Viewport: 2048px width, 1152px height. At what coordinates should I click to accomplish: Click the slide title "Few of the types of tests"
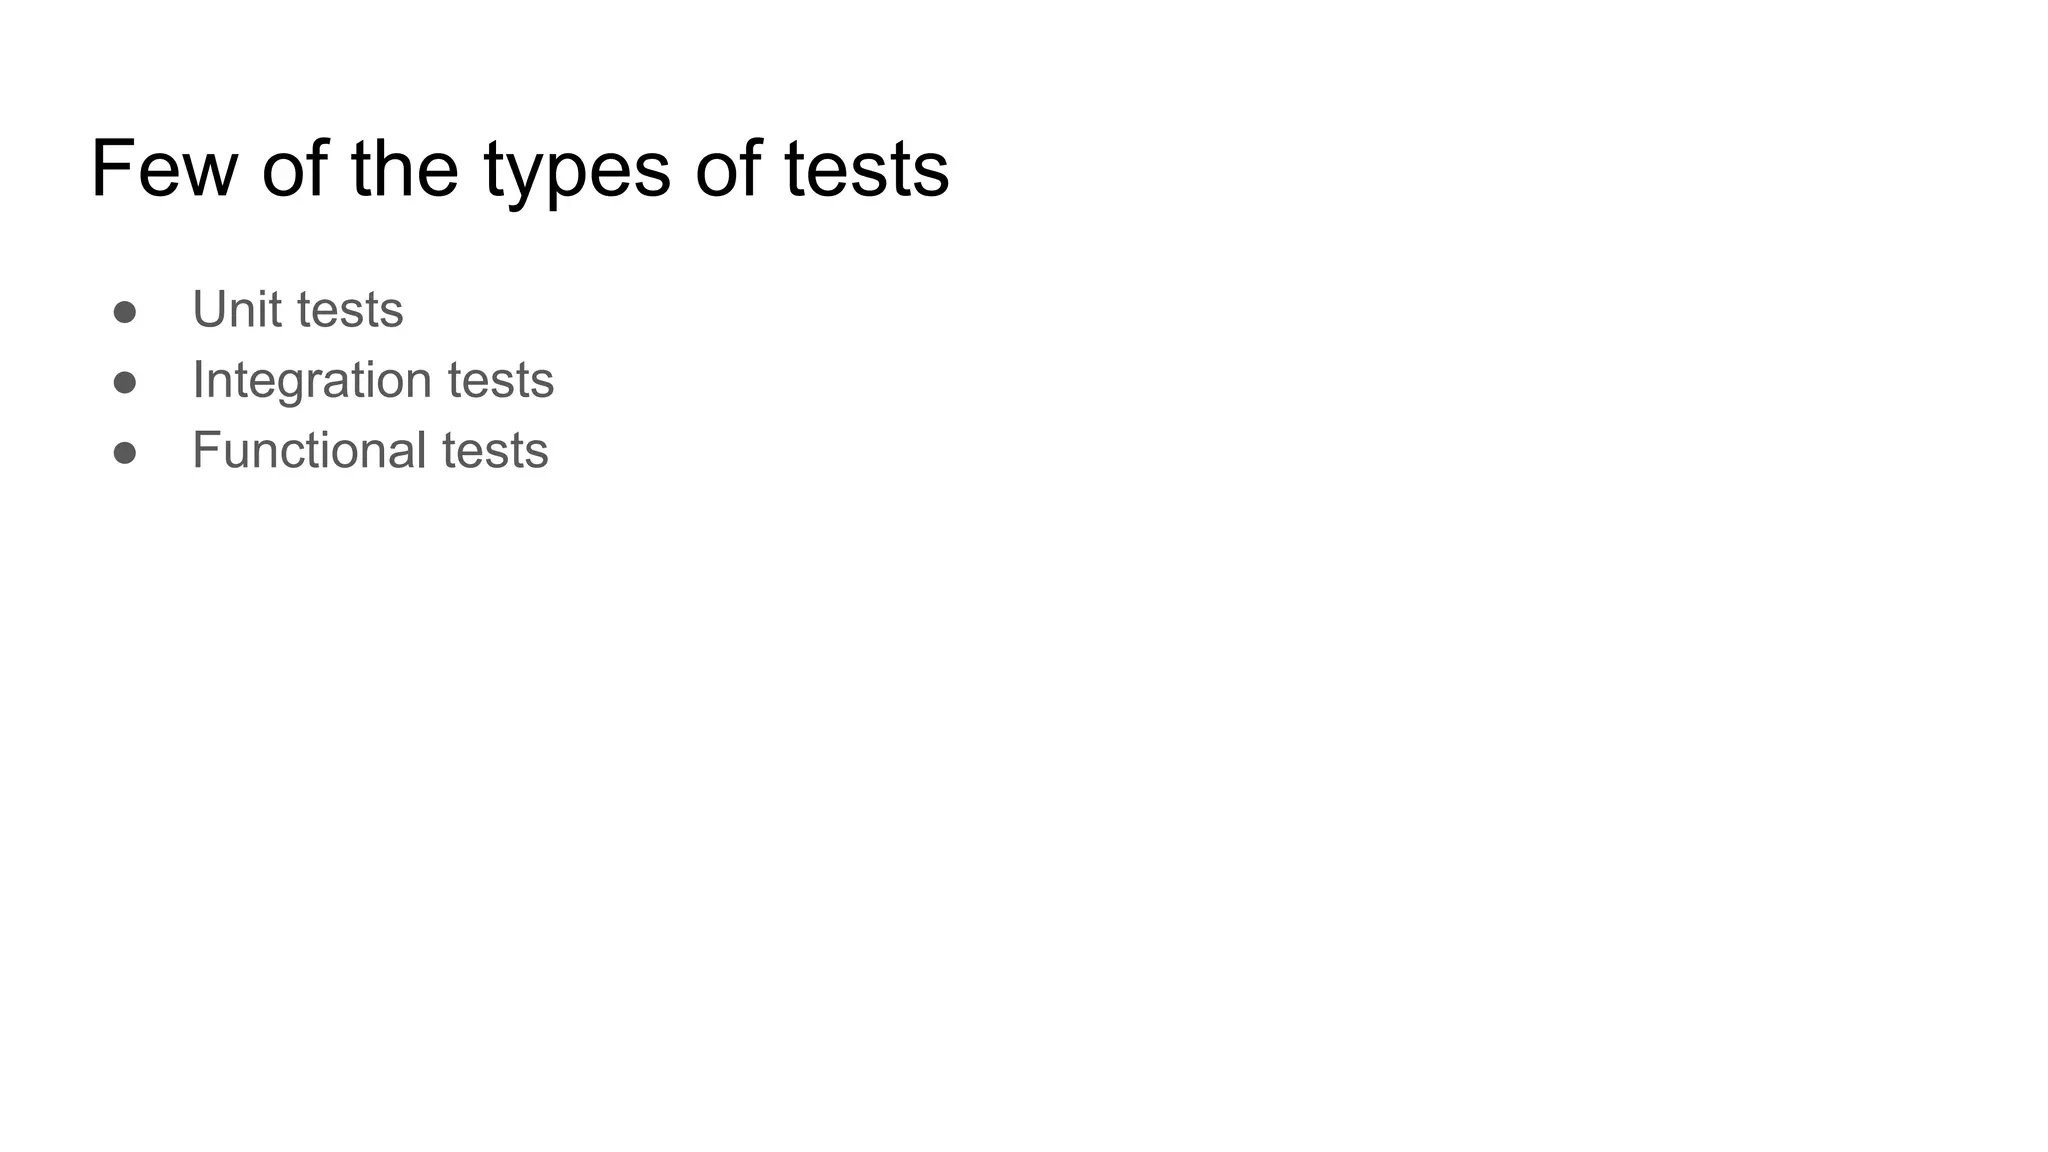pos(520,169)
